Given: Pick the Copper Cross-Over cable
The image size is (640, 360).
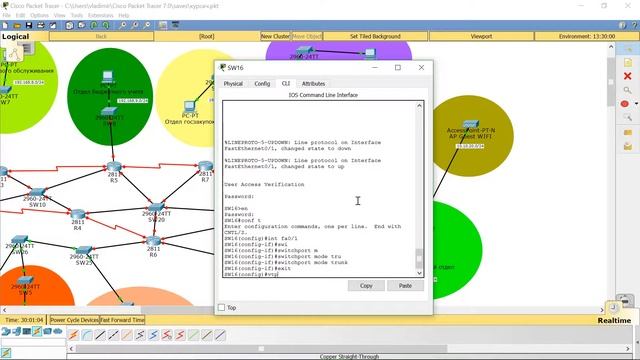Looking at the screenshot, I should pyautogui.click(x=113, y=335).
